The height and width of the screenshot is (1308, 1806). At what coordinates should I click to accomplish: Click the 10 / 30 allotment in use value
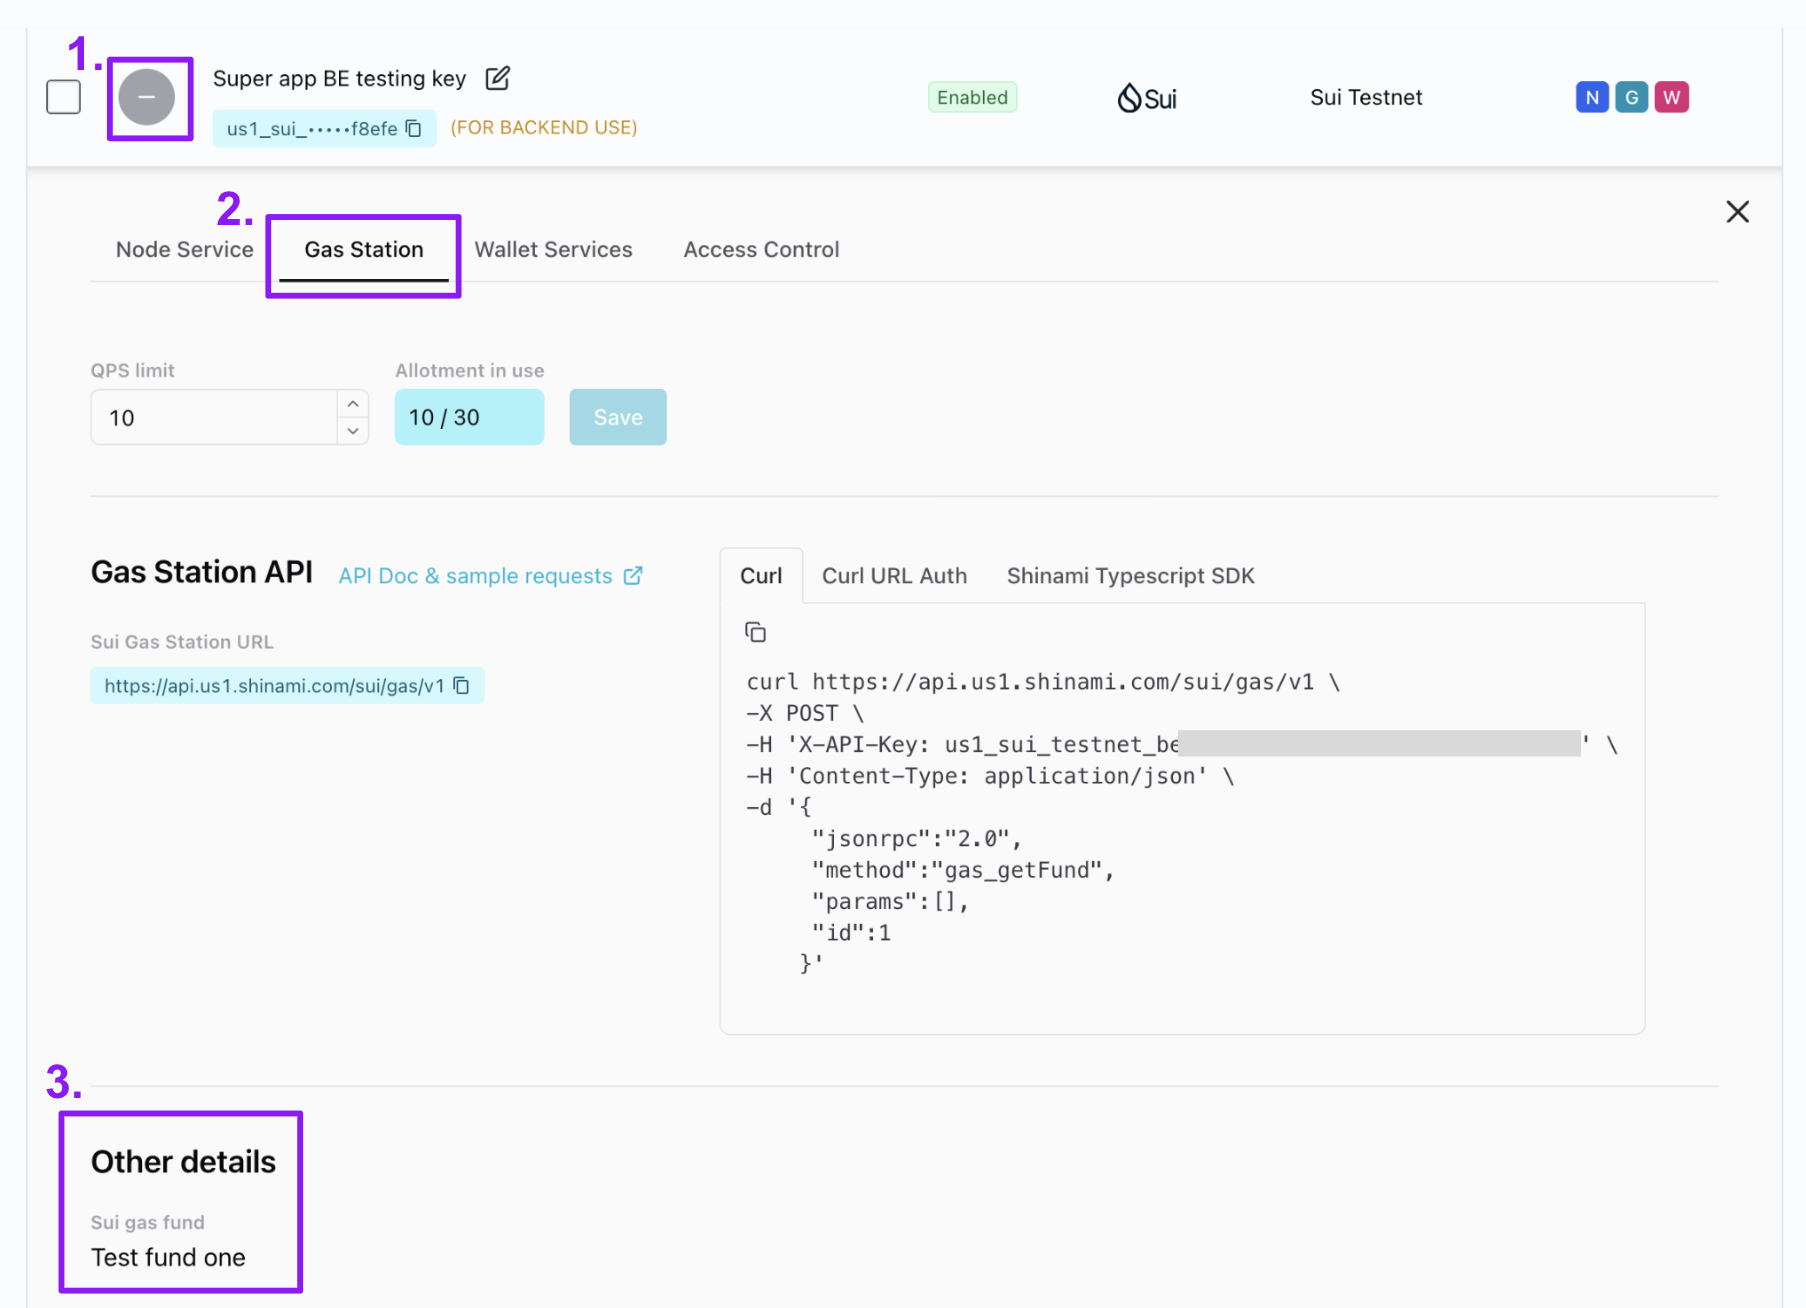pyautogui.click(x=469, y=417)
